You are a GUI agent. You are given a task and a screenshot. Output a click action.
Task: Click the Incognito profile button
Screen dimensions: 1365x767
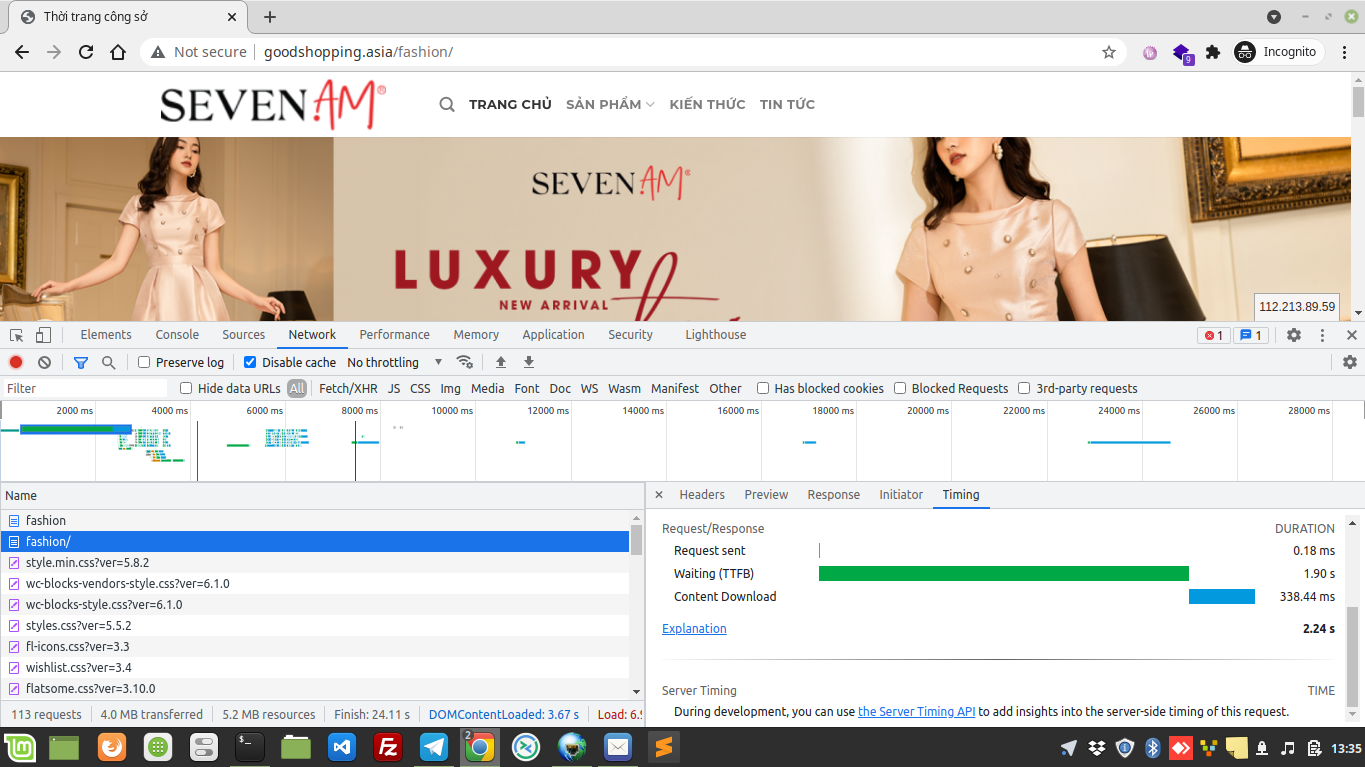pos(1276,52)
